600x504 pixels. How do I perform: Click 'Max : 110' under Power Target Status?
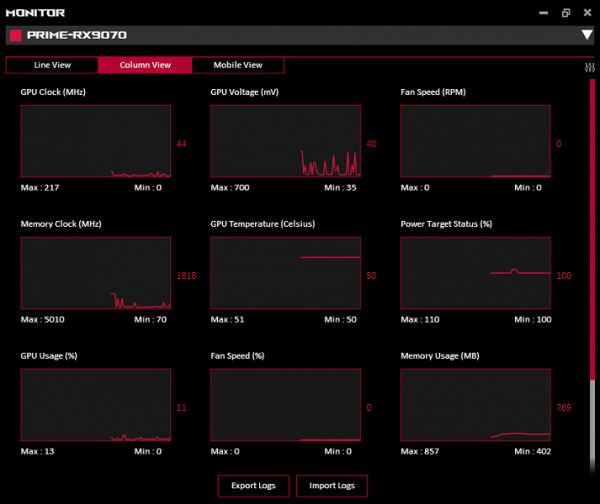pyautogui.click(x=420, y=319)
